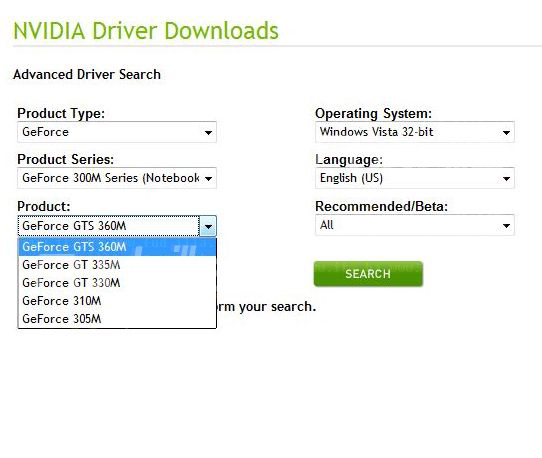This screenshot has width=542, height=458.
Task: Open the Operating System dropdown arrow
Action: pyautogui.click(x=506, y=132)
